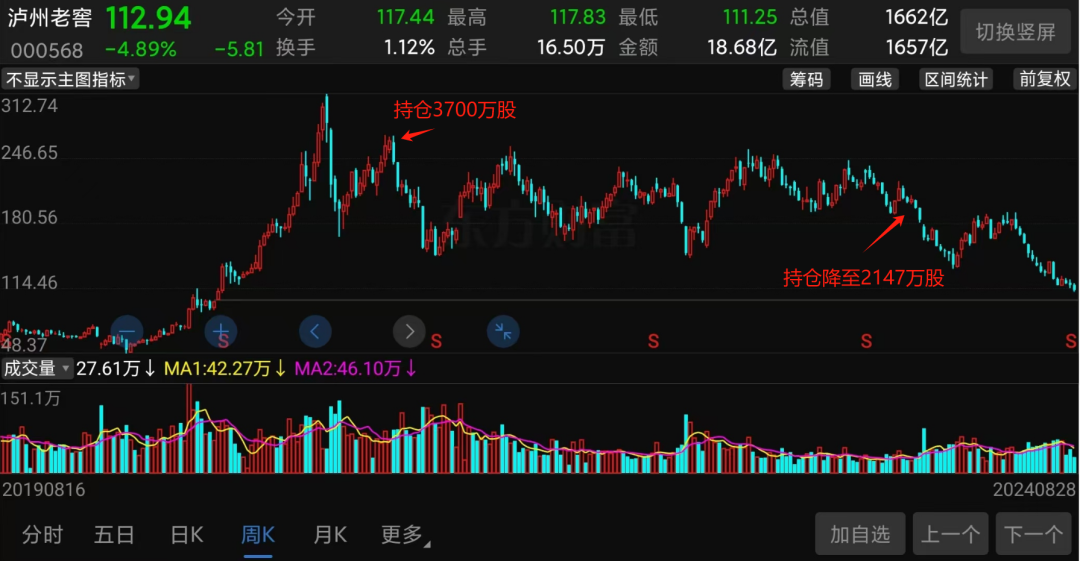Zoom in chart with plus icon

coord(221,332)
